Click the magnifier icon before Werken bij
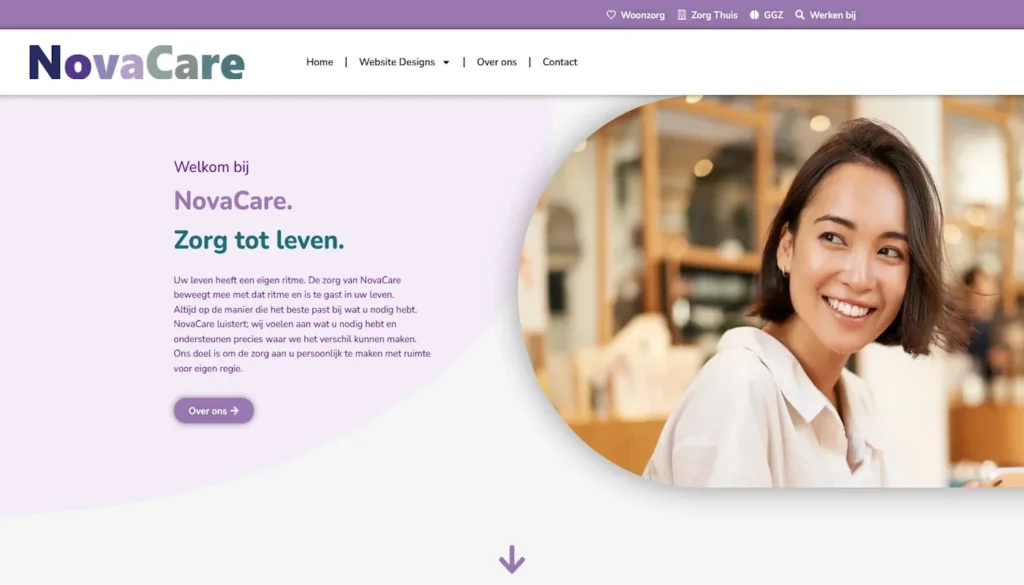This screenshot has height=585, width=1024. pyautogui.click(x=800, y=15)
